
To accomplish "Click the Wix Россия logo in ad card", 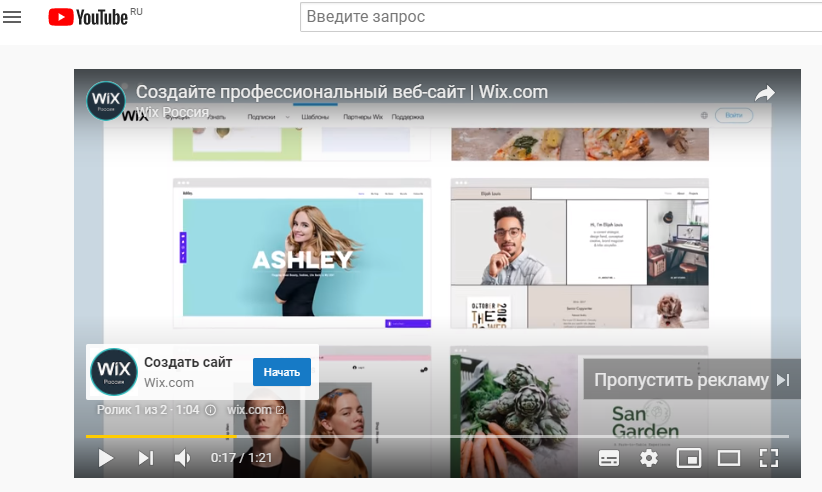I will [114, 372].
